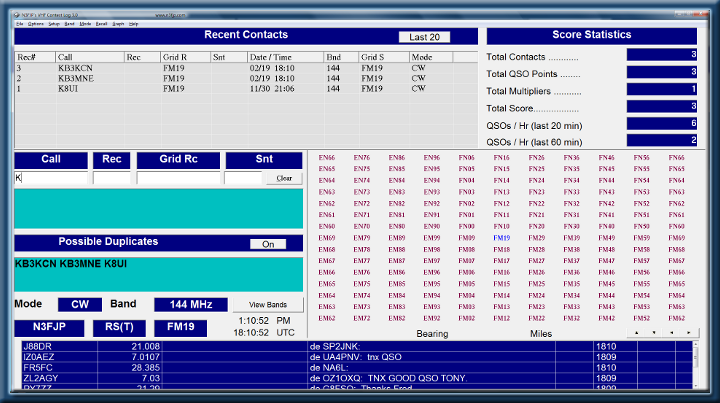This screenshot has height=403, width=720.
Task: Click the FM18 grid square
Action: (501, 249)
